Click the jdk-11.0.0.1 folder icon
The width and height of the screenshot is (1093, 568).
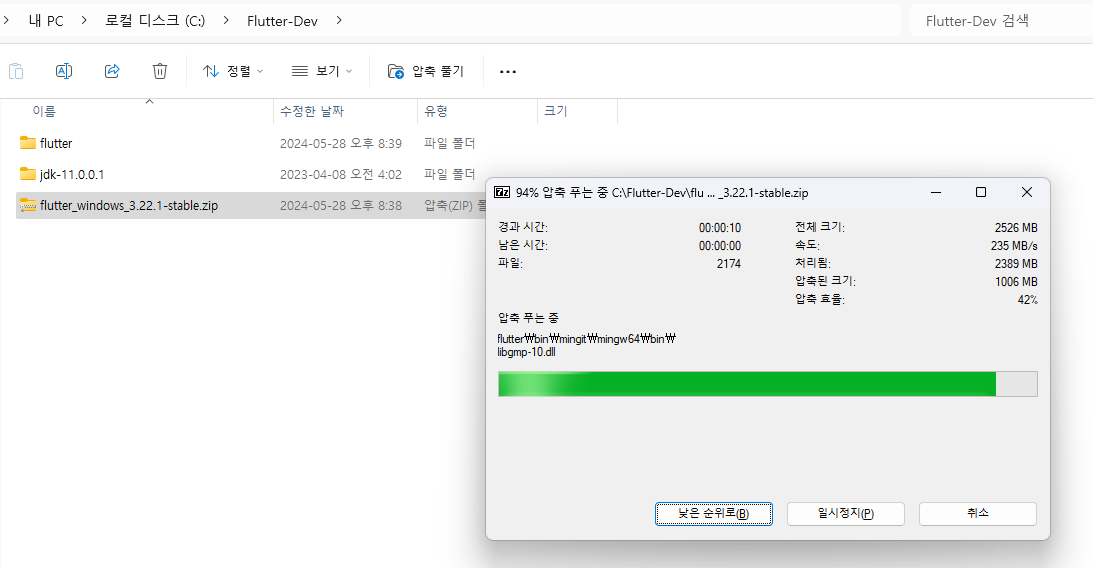(x=28, y=174)
